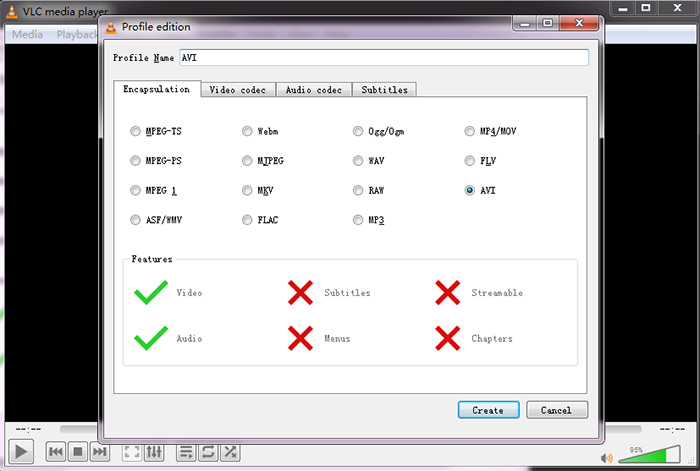Click the elapsed time label
The image size is (700, 471).
tap(28, 429)
